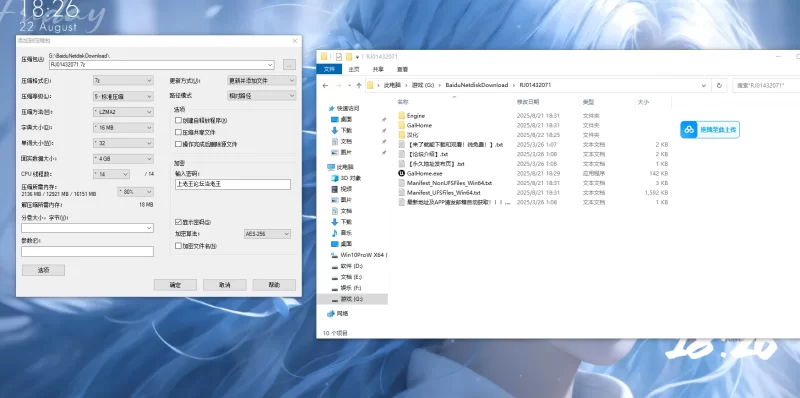Select the 汉化 folder icon

pos(402,135)
